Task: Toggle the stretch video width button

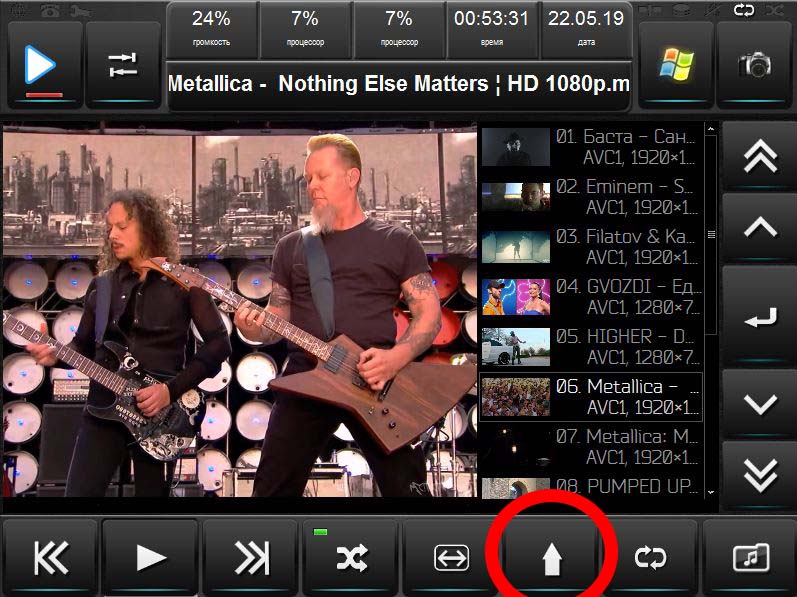Action: pos(451,558)
